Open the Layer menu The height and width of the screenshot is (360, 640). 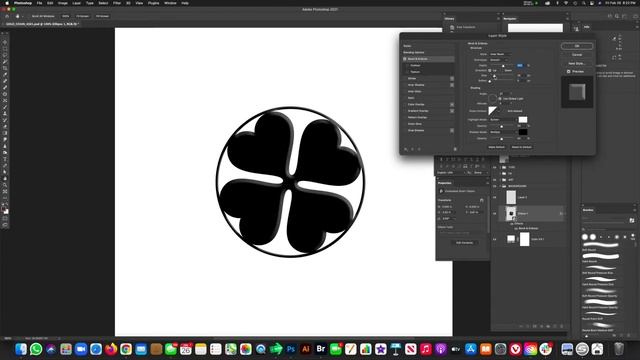[x=76, y=3]
